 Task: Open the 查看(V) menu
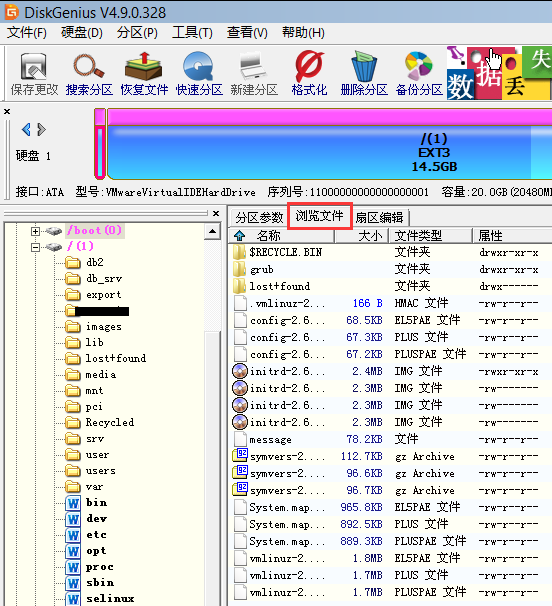[247, 32]
